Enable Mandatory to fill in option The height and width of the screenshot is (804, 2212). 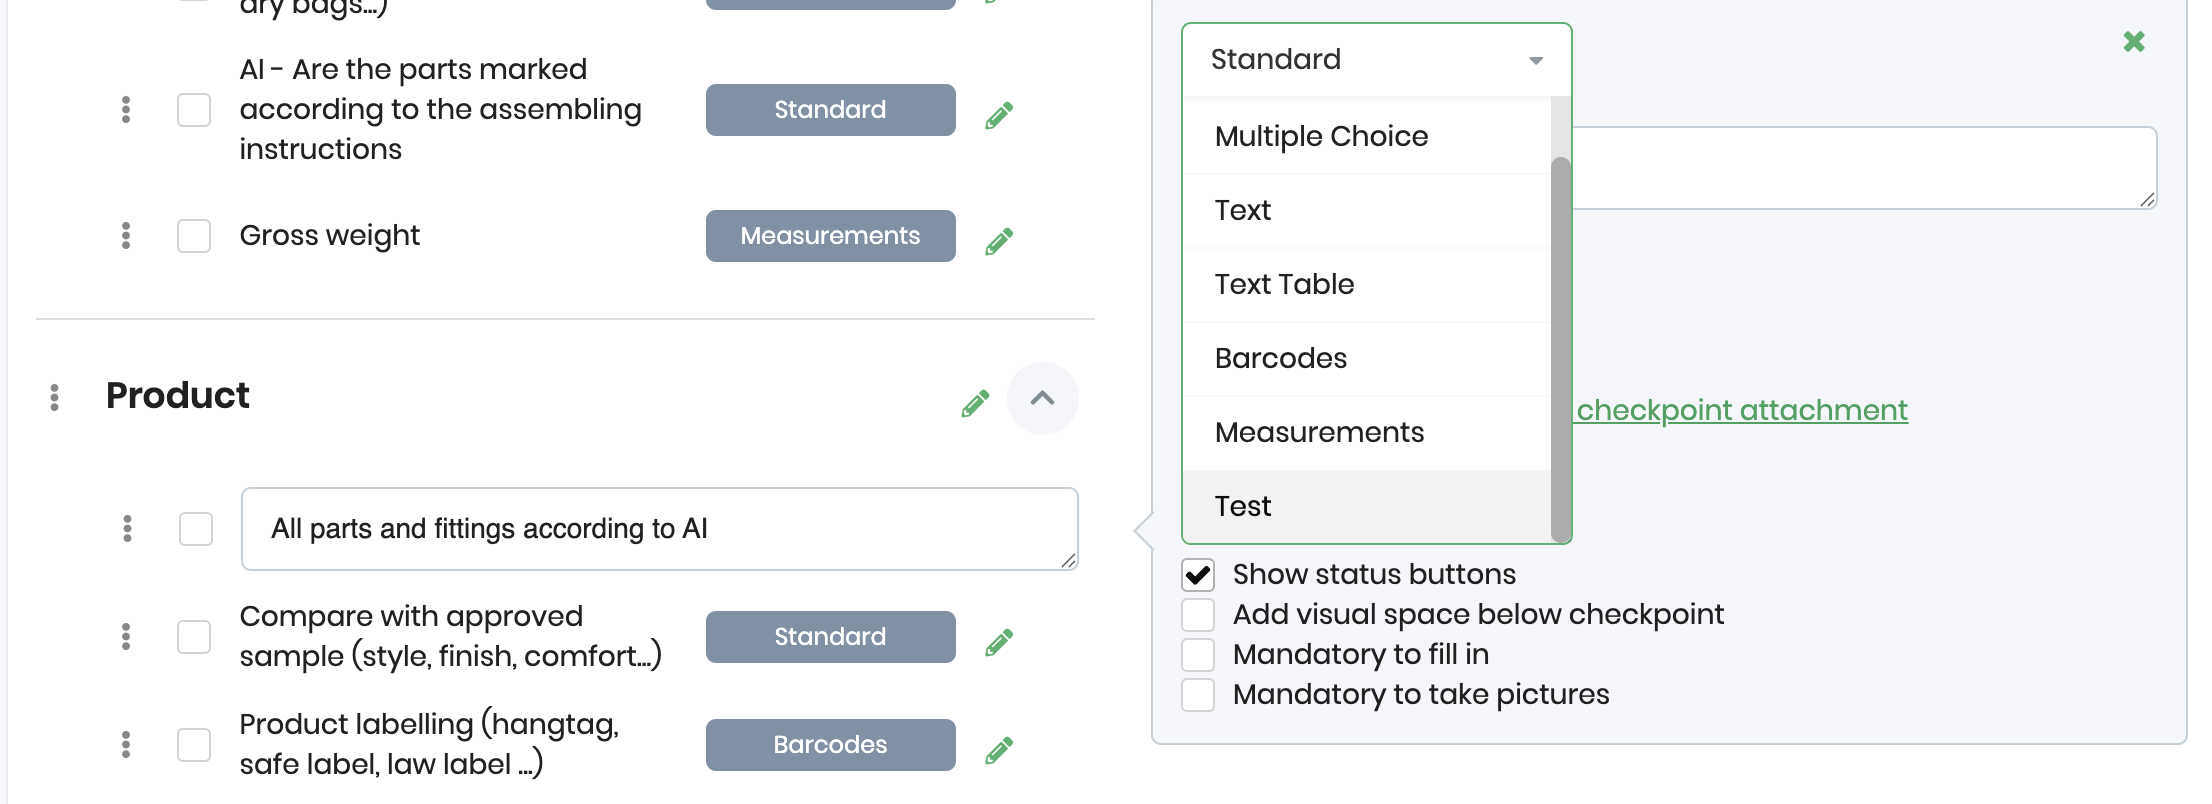coord(1198,655)
